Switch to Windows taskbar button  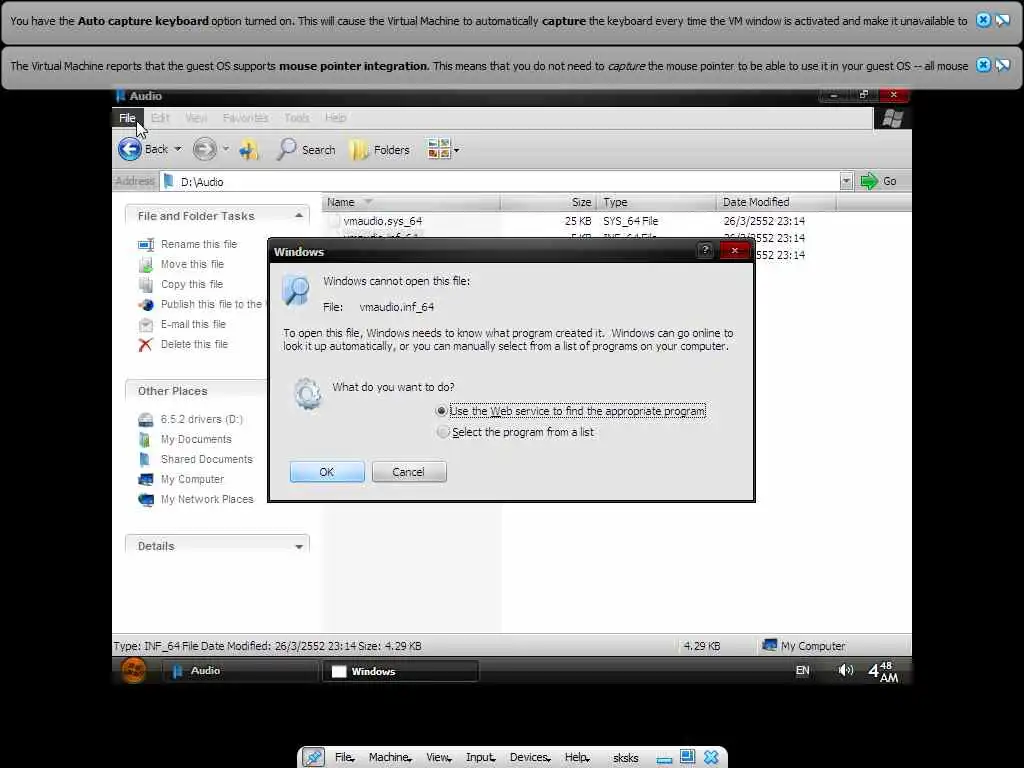tap(400, 671)
